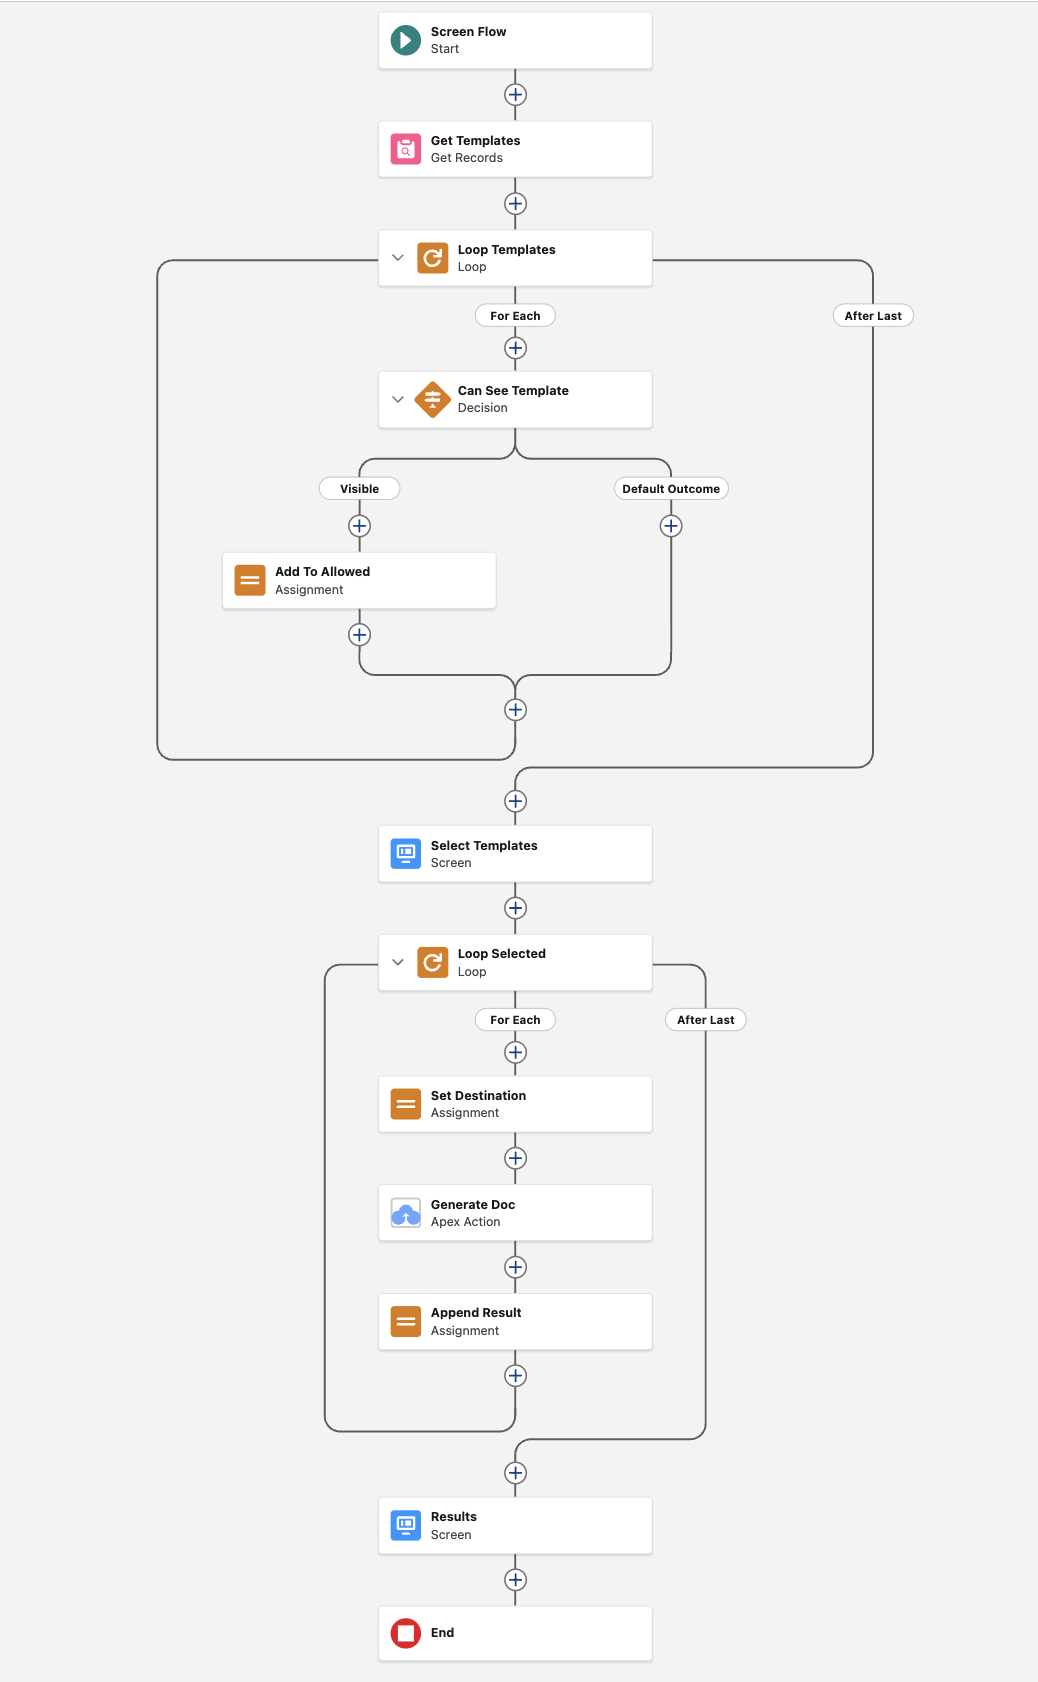Select the Results screen icon
This screenshot has width=1038, height=1682.
405,1525
